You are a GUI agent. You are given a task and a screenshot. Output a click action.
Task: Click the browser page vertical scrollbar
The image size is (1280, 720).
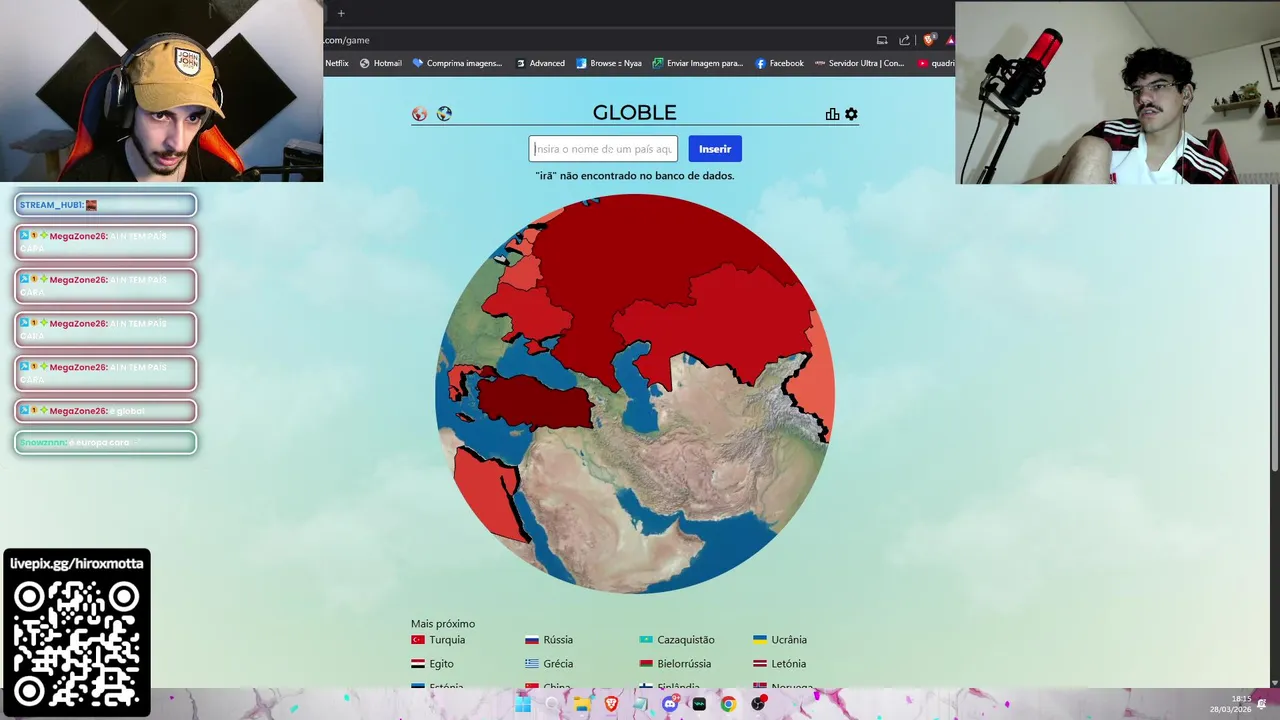click(1274, 330)
